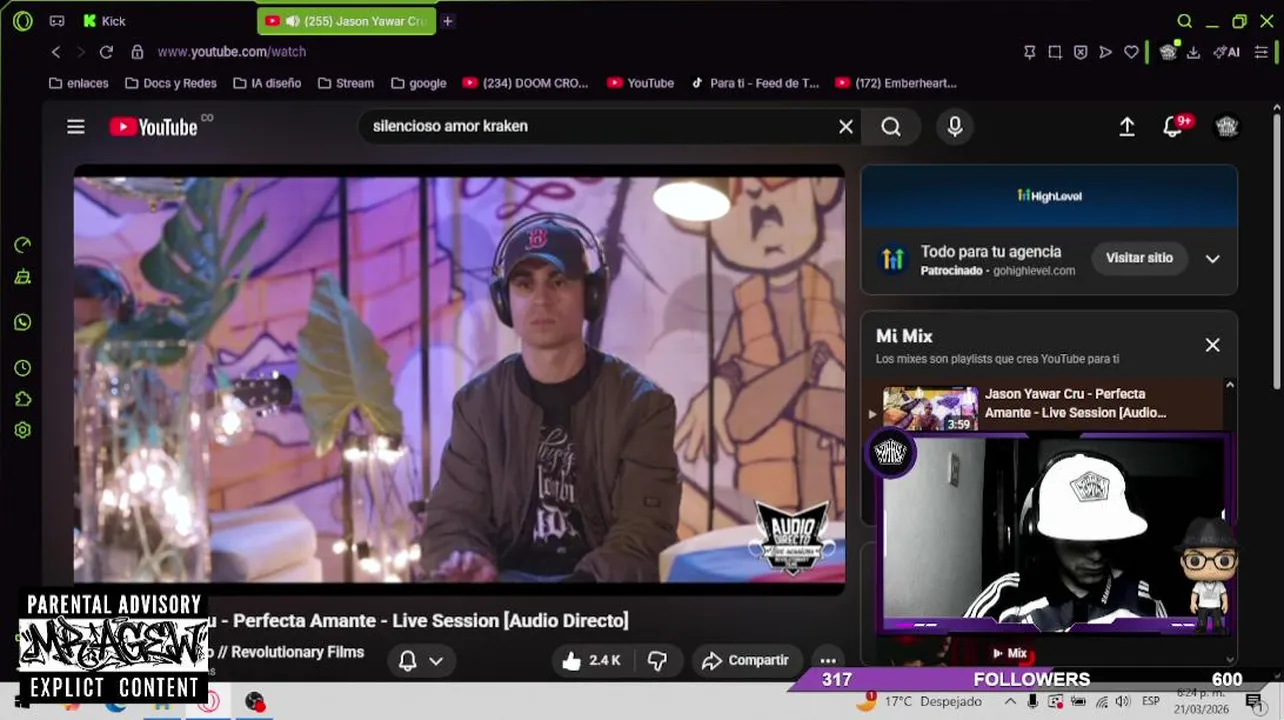Image resolution: width=1284 pixels, height=720 pixels.
Task: Open the enlaces bookmark folder
Action: pos(78,83)
